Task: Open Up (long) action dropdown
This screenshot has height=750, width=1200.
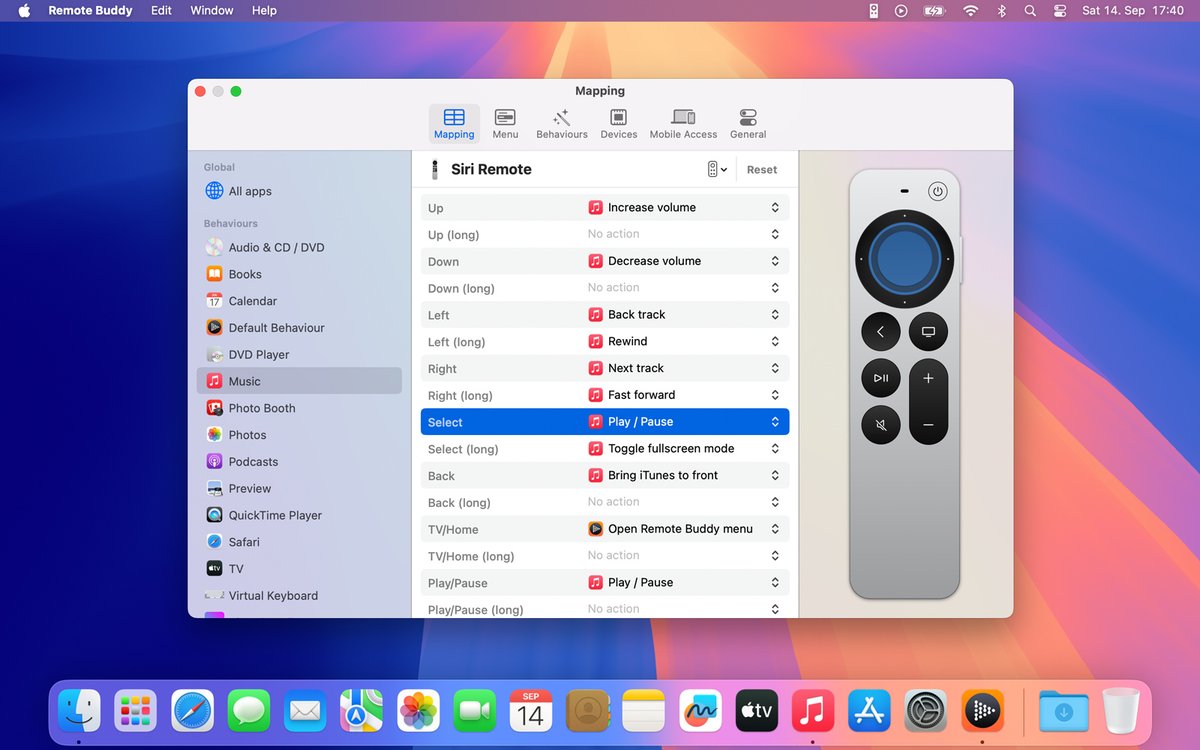Action: click(x=684, y=234)
